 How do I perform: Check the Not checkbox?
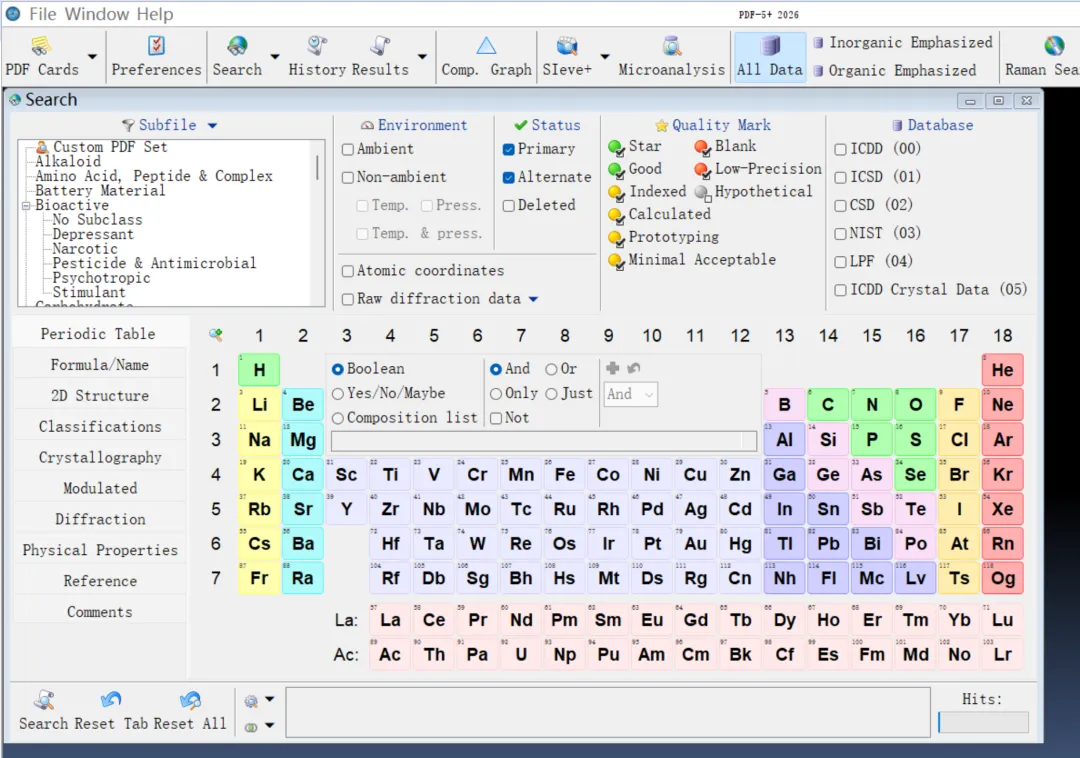click(496, 419)
